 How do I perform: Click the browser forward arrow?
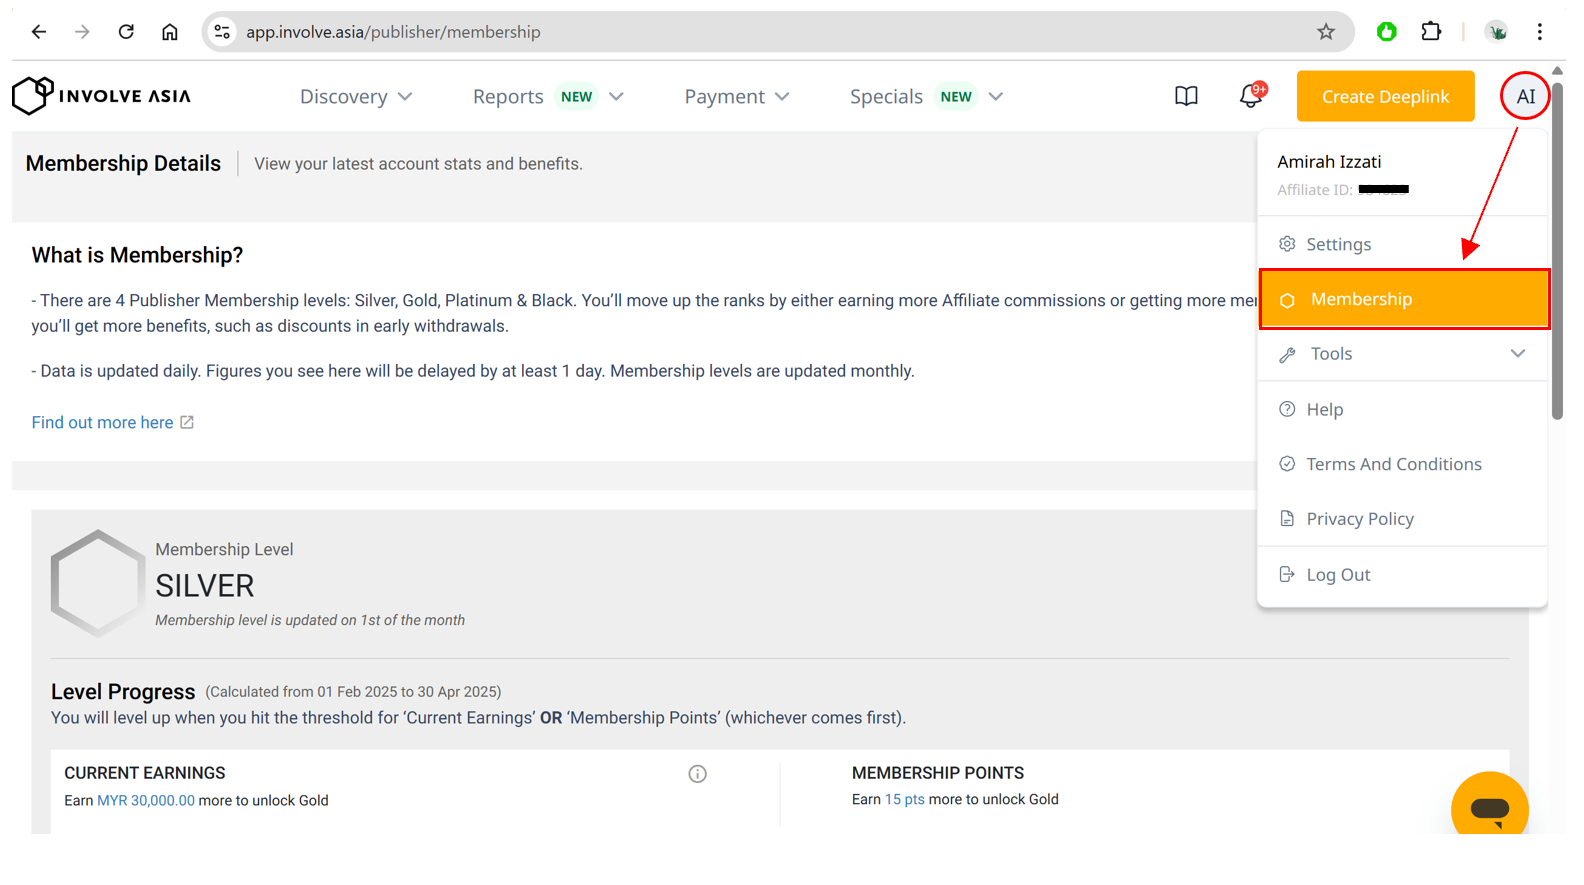point(82,32)
